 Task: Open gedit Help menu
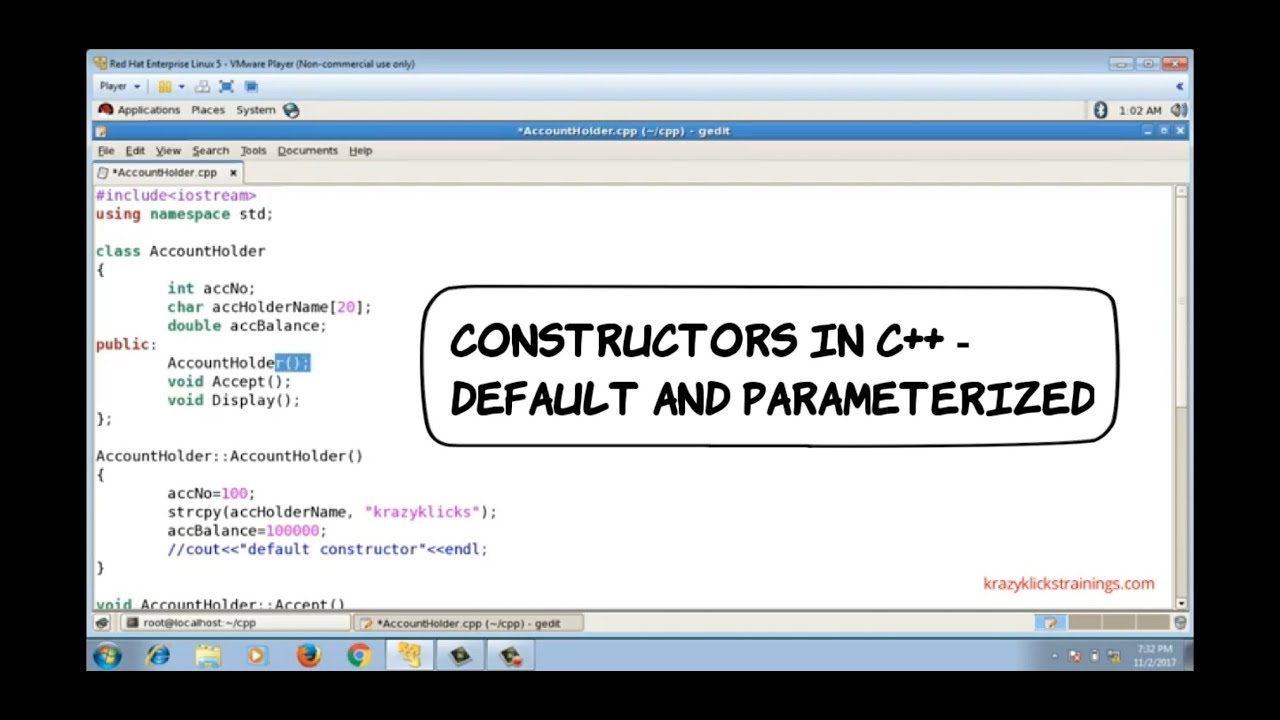pos(360,151)
